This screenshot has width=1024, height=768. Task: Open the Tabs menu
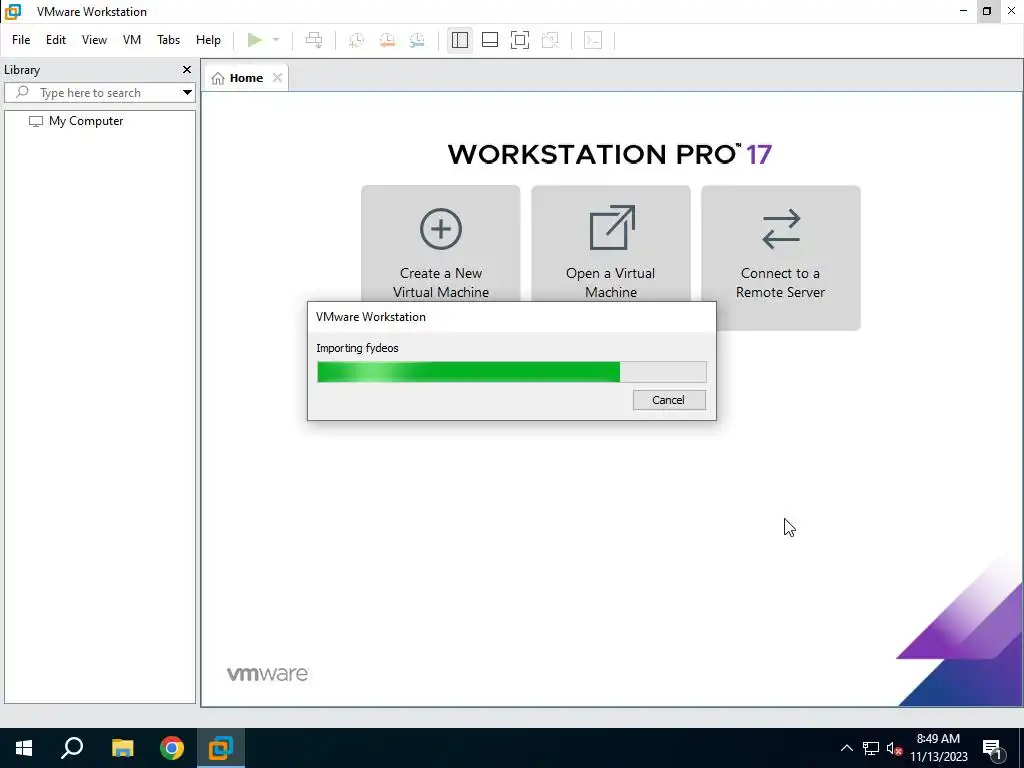168,40
